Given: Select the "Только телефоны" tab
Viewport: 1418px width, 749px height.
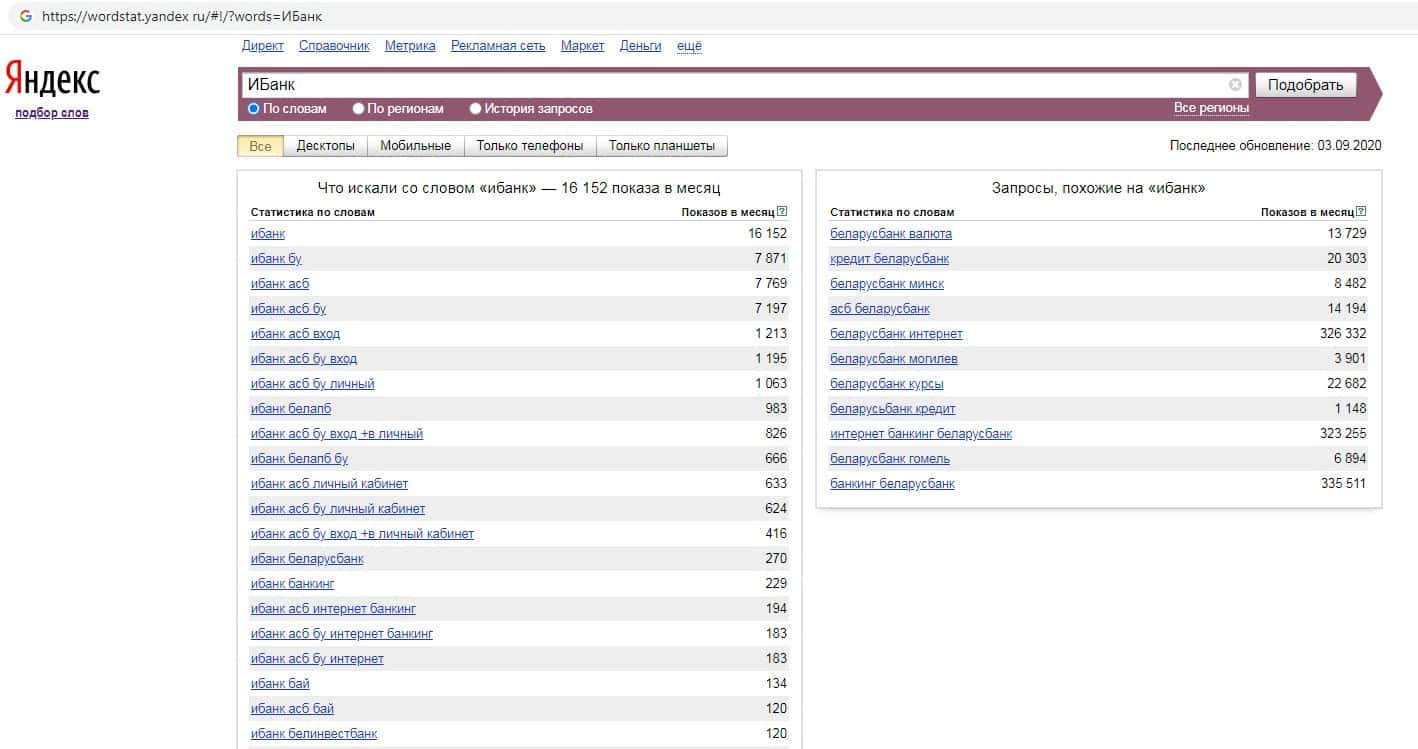Looking at the screenshot, I should coord(529,146).
